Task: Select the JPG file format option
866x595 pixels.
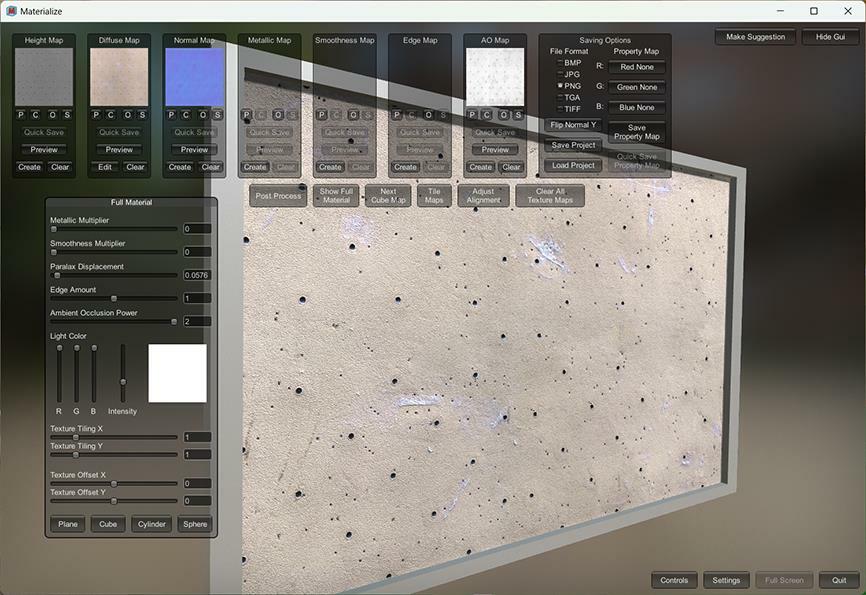Action: (x=569, y=74)
